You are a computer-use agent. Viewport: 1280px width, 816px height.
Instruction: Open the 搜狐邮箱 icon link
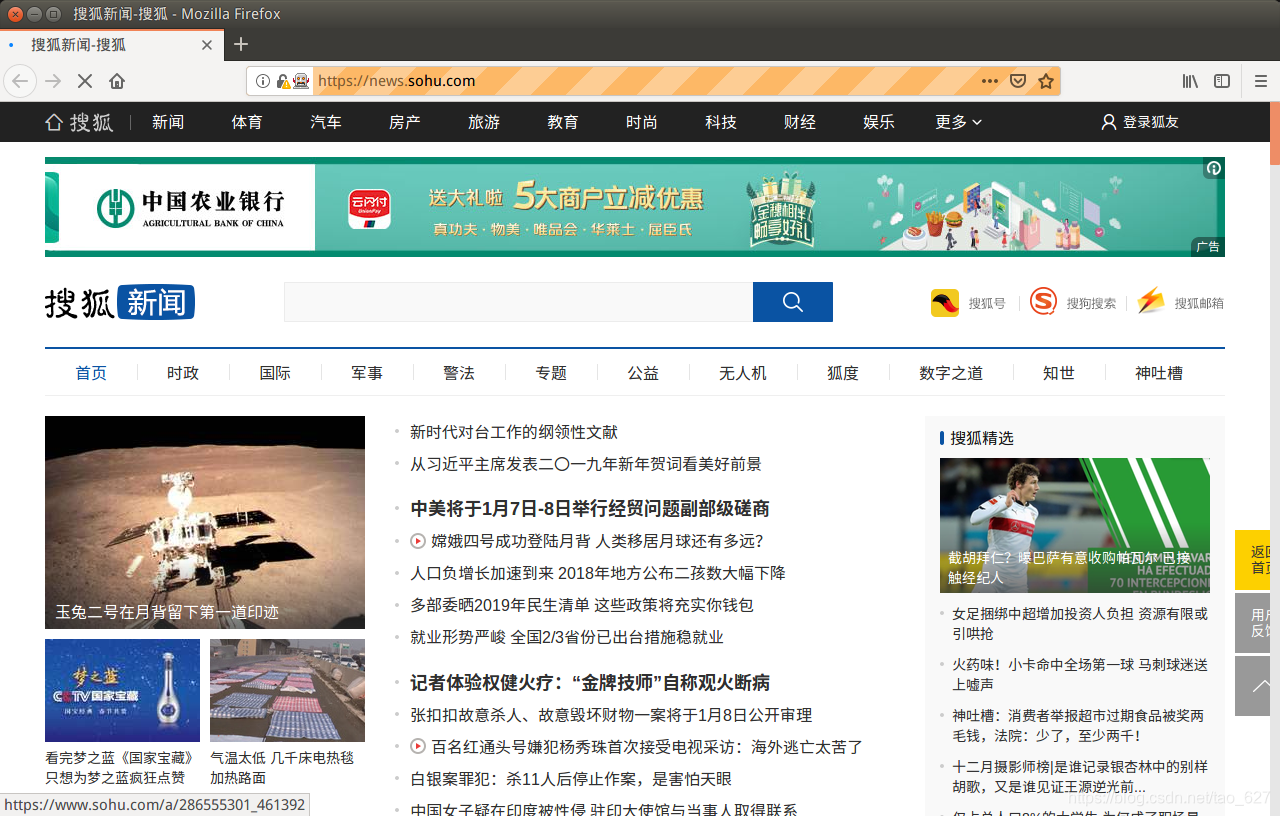[x=1151, y=302]
